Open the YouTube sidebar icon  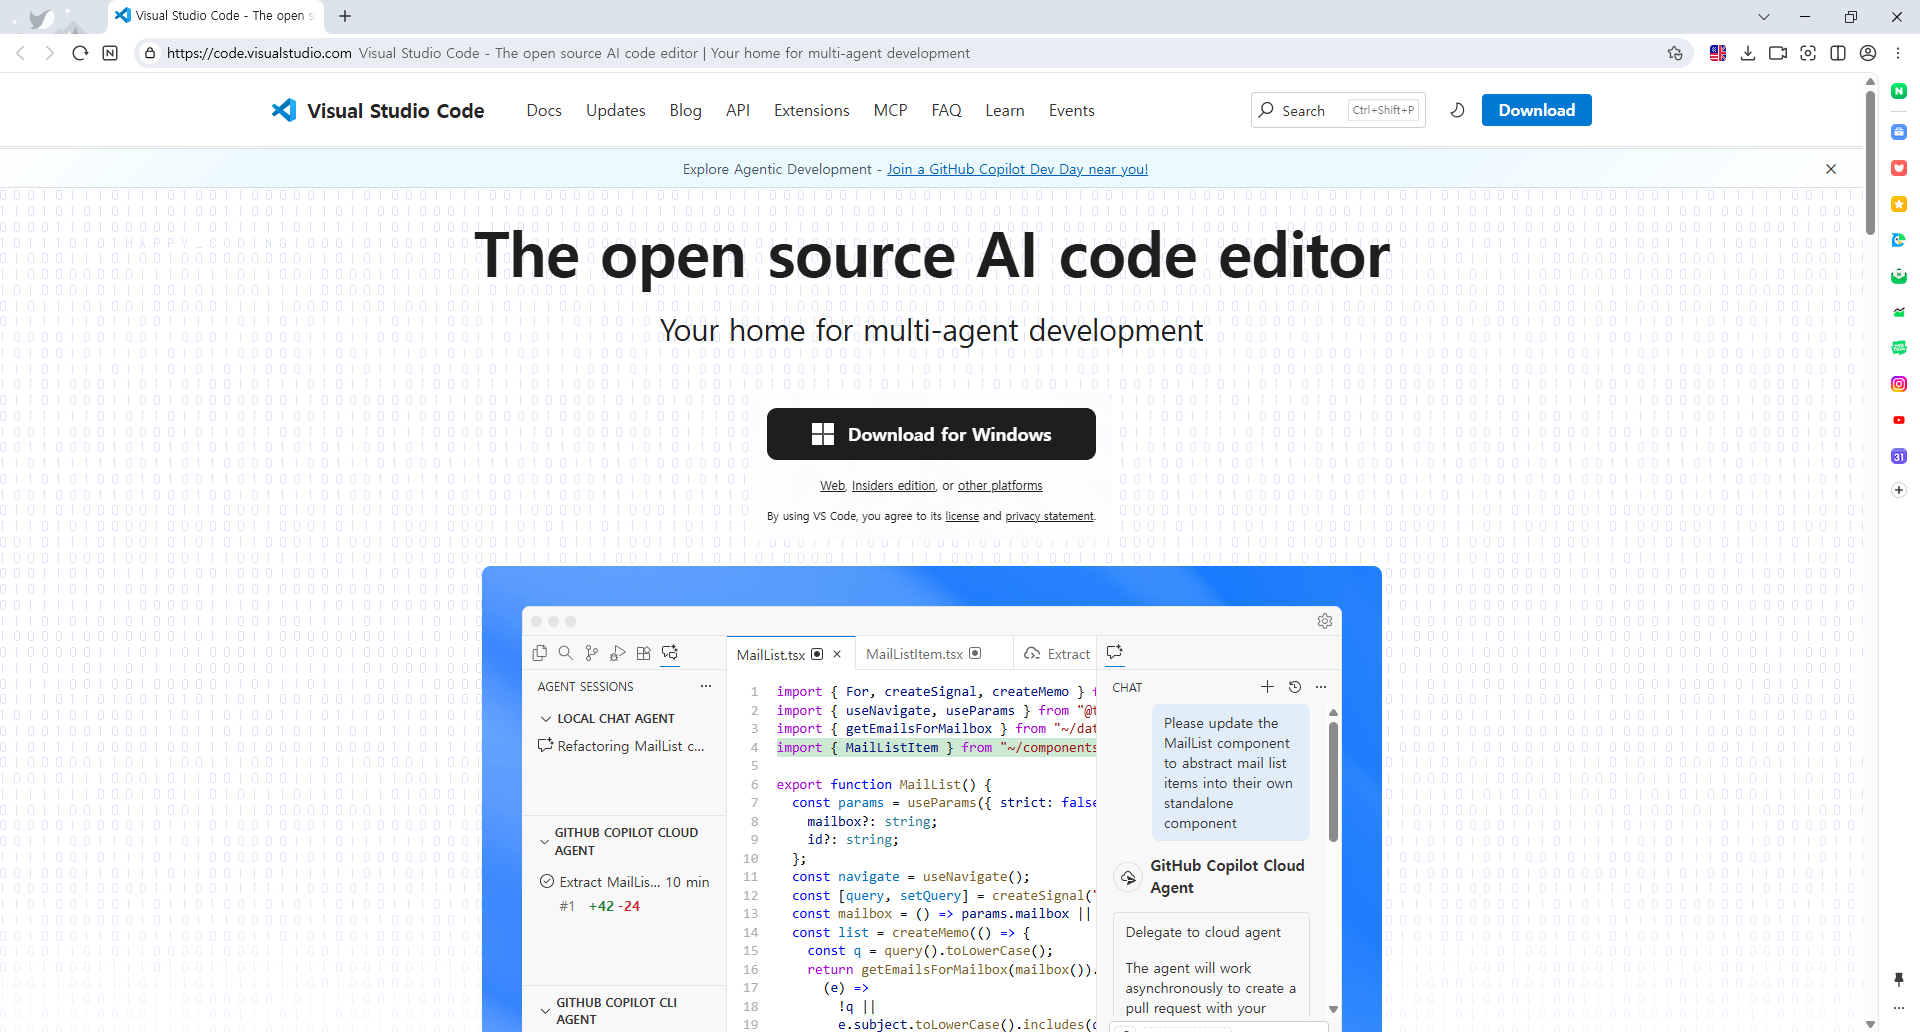[1899, 420]
